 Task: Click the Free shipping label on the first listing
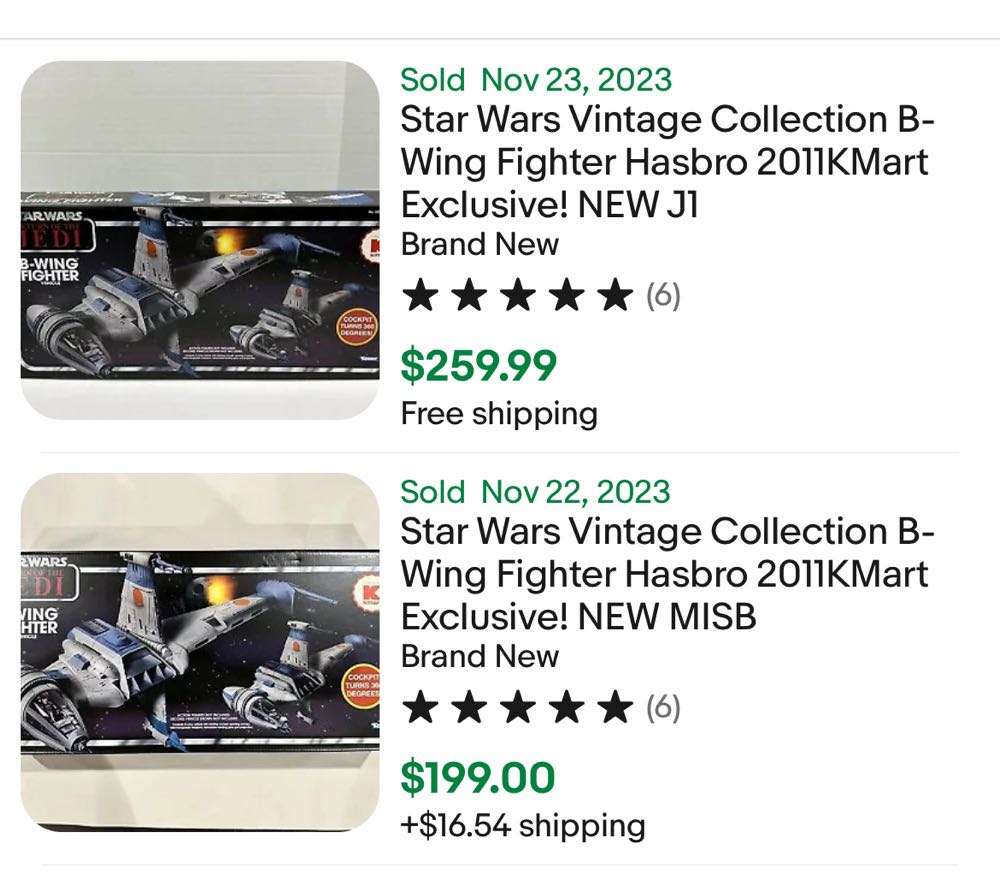(498, 412)
